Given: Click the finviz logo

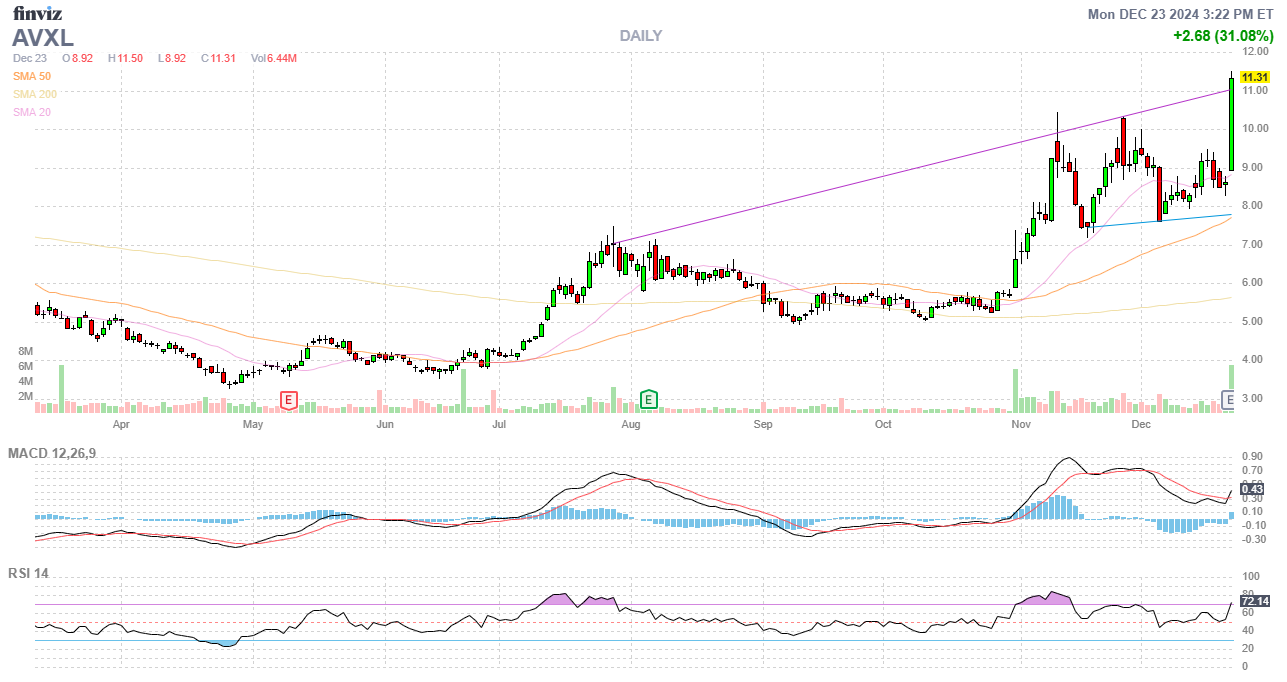Looking at the screenshot, I should click(38, 14).
